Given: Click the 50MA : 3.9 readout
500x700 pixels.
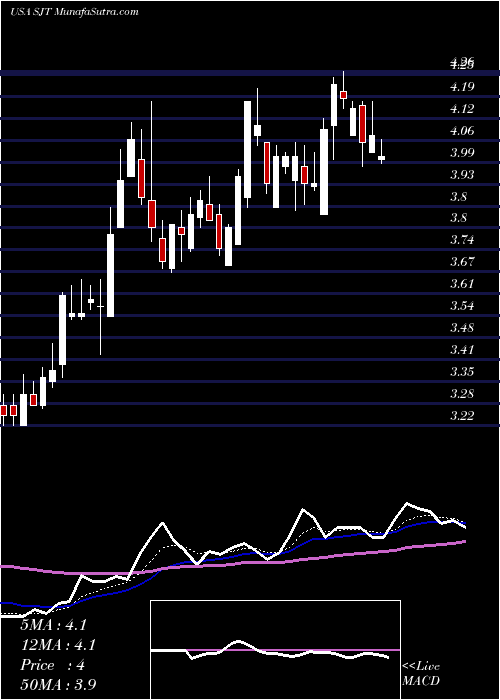Looking at the screenshot, I should click(58, 685).
